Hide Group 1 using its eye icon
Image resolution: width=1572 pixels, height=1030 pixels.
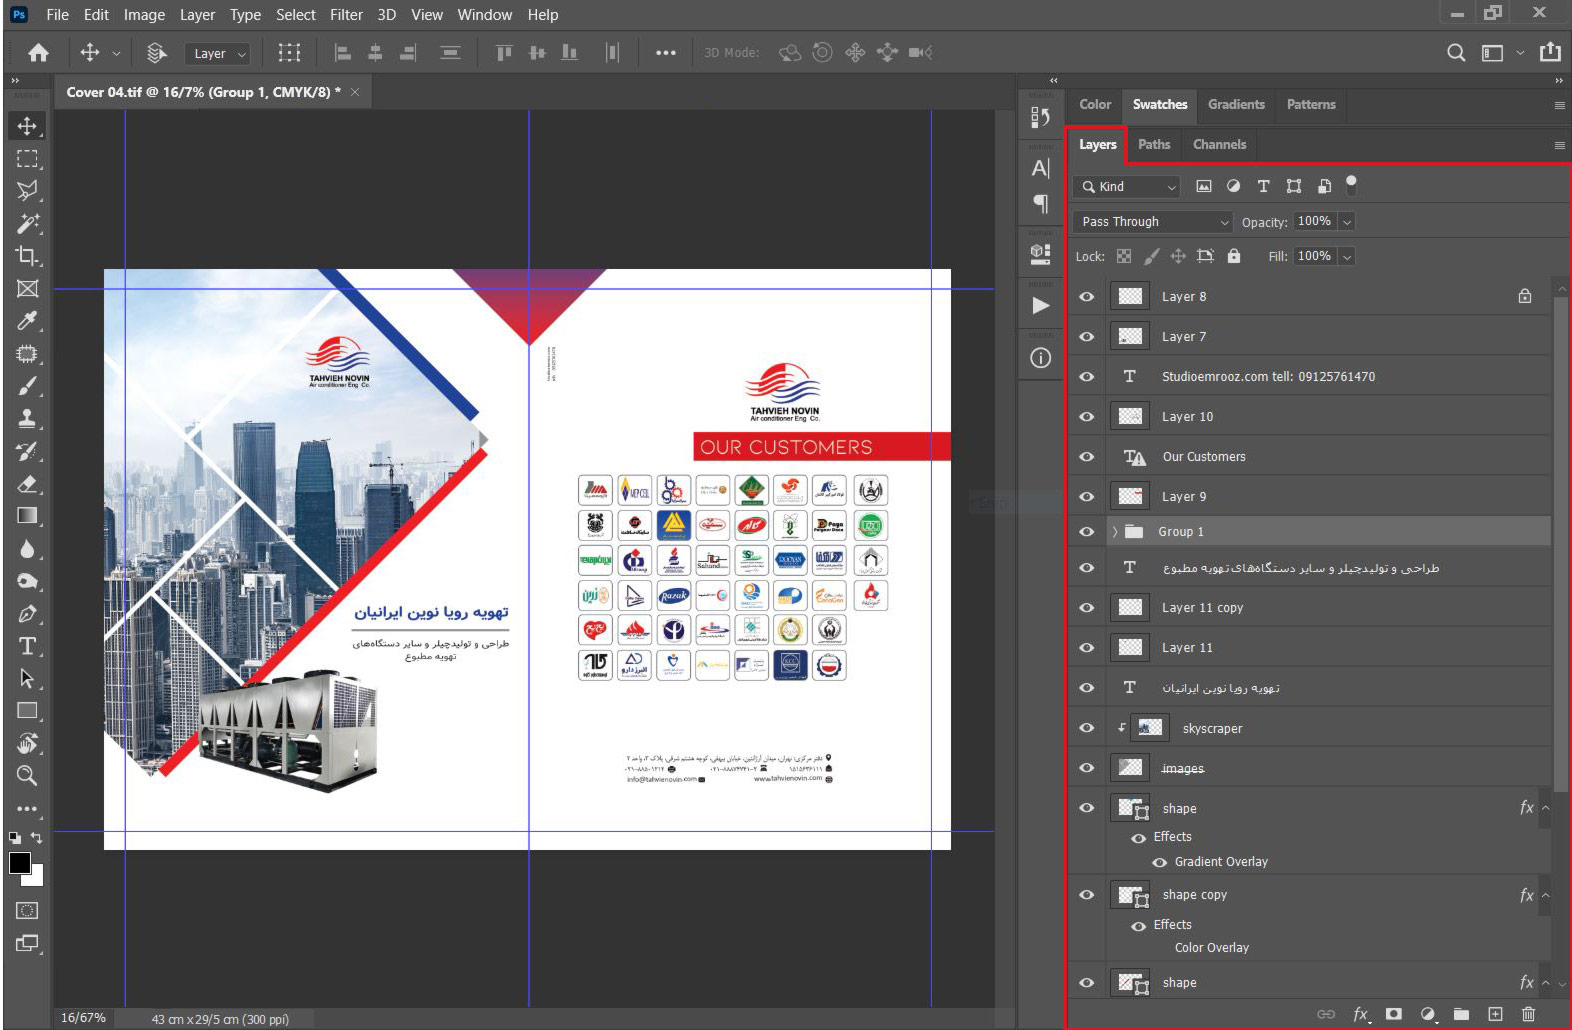click(1087, 532)
